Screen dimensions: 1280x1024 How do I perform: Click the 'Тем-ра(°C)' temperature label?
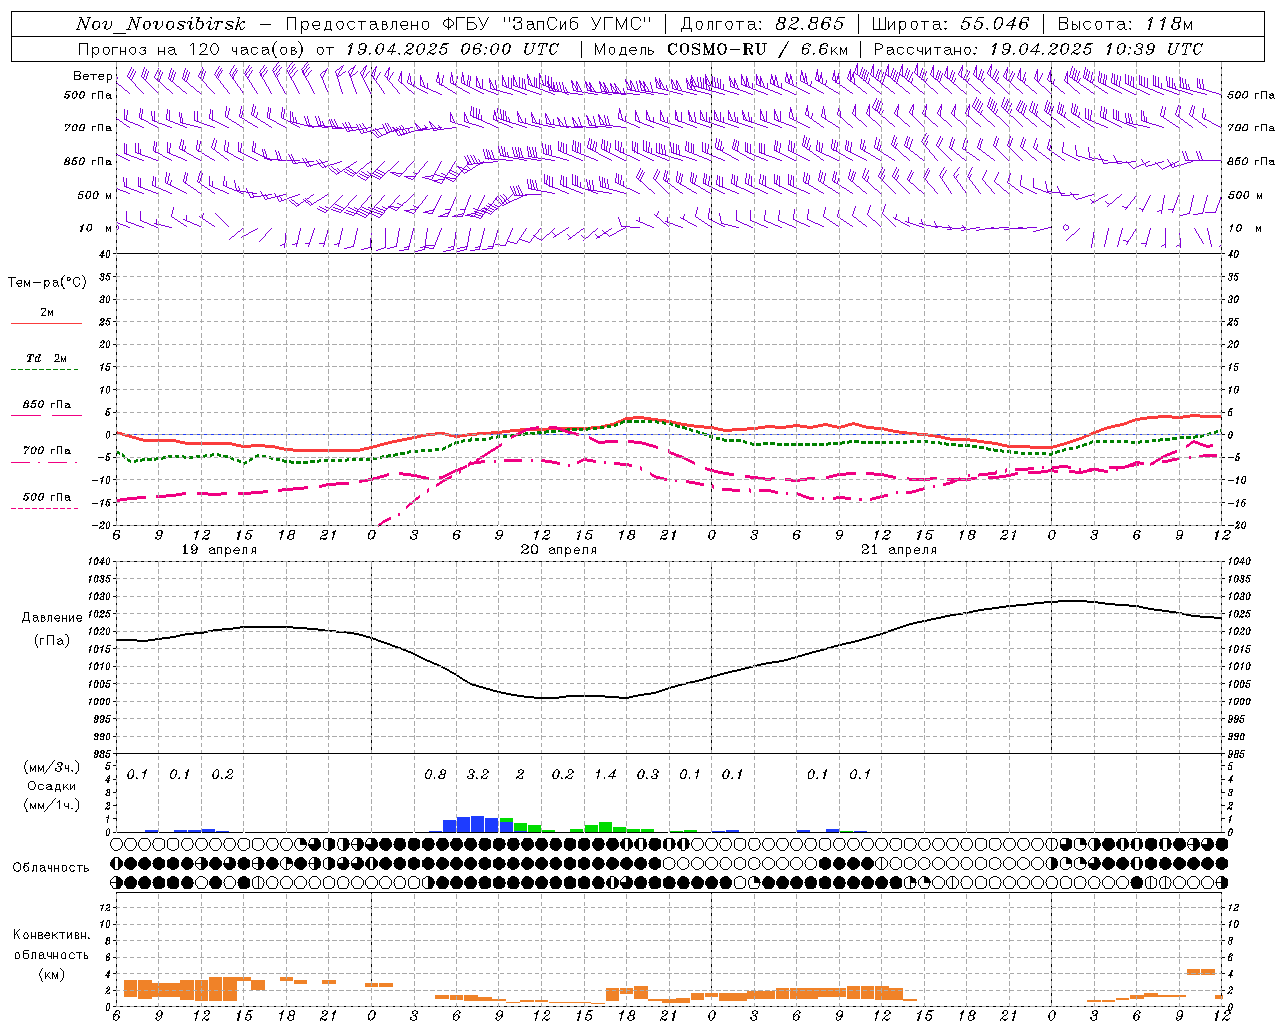coord(47,283)
